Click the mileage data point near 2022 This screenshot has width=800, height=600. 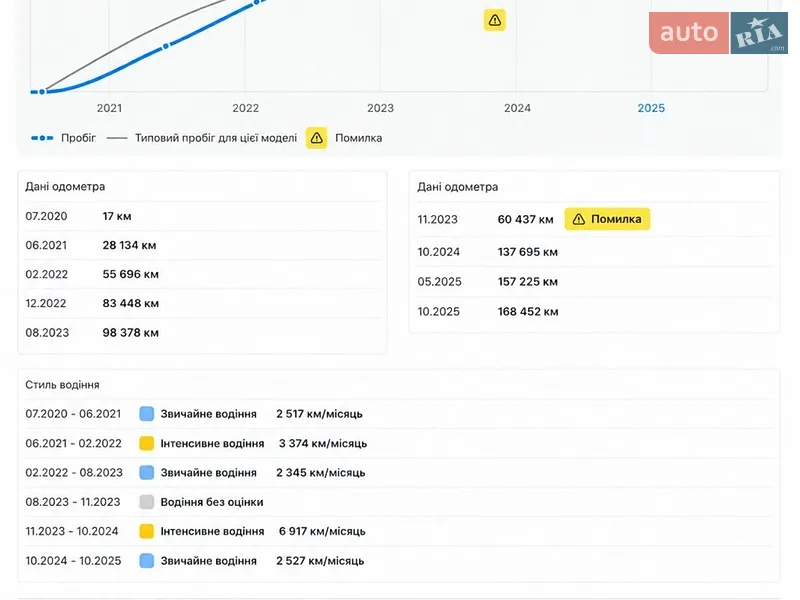point(257,3)
